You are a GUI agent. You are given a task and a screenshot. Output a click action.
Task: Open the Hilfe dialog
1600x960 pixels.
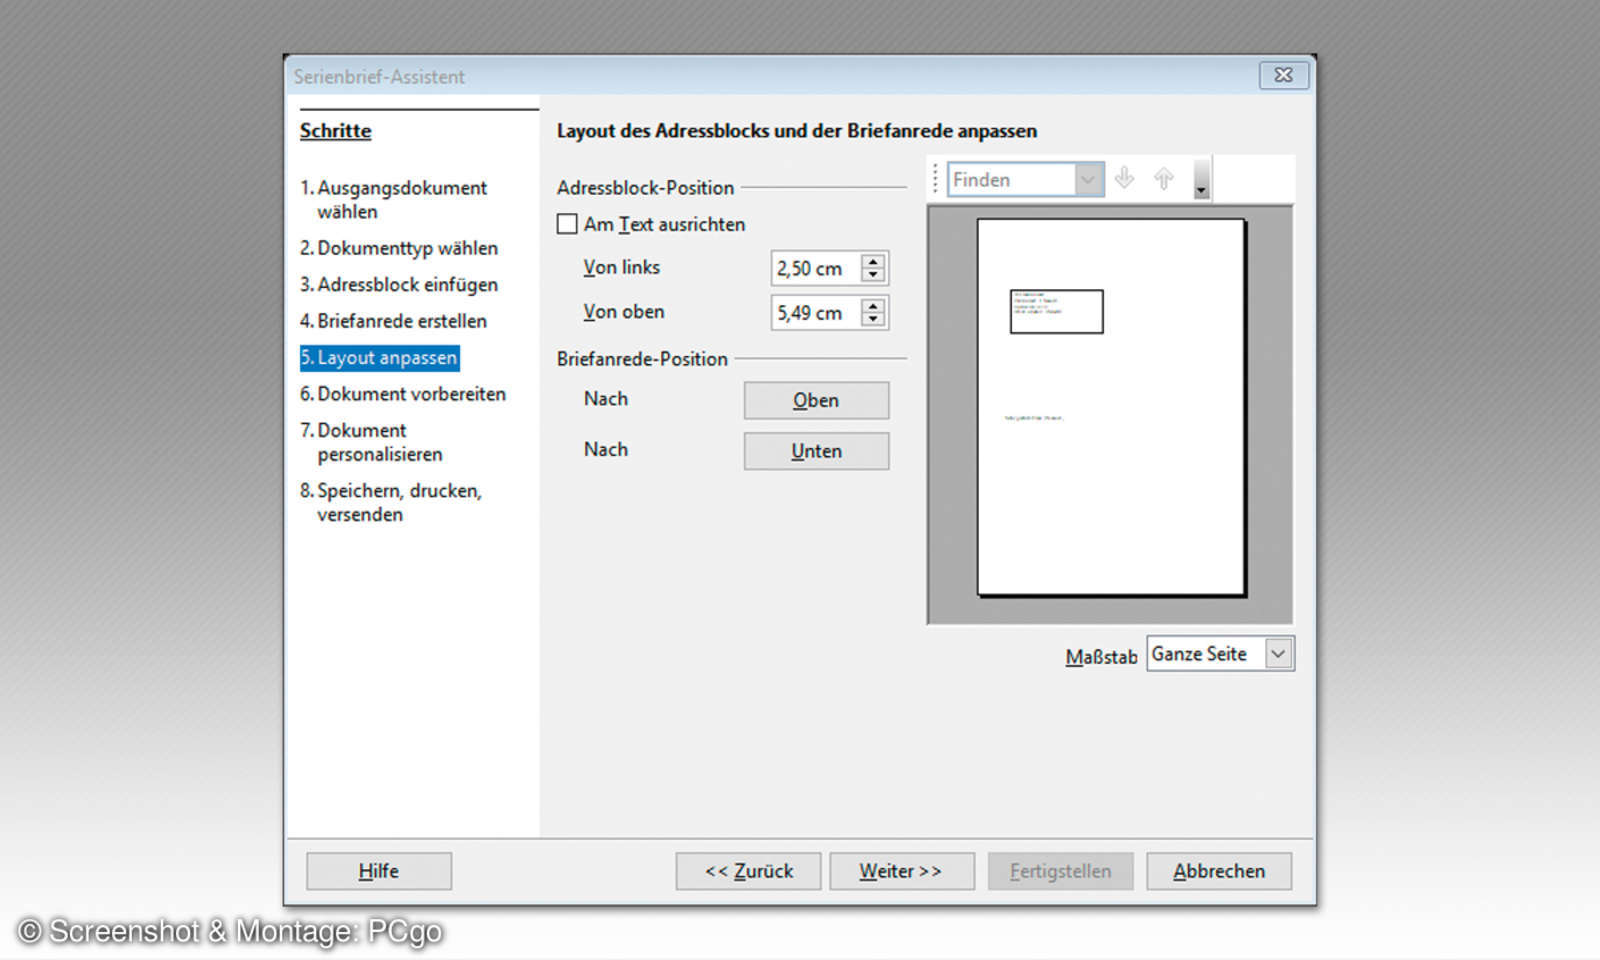pyautogui.click(x=378, y=870)
